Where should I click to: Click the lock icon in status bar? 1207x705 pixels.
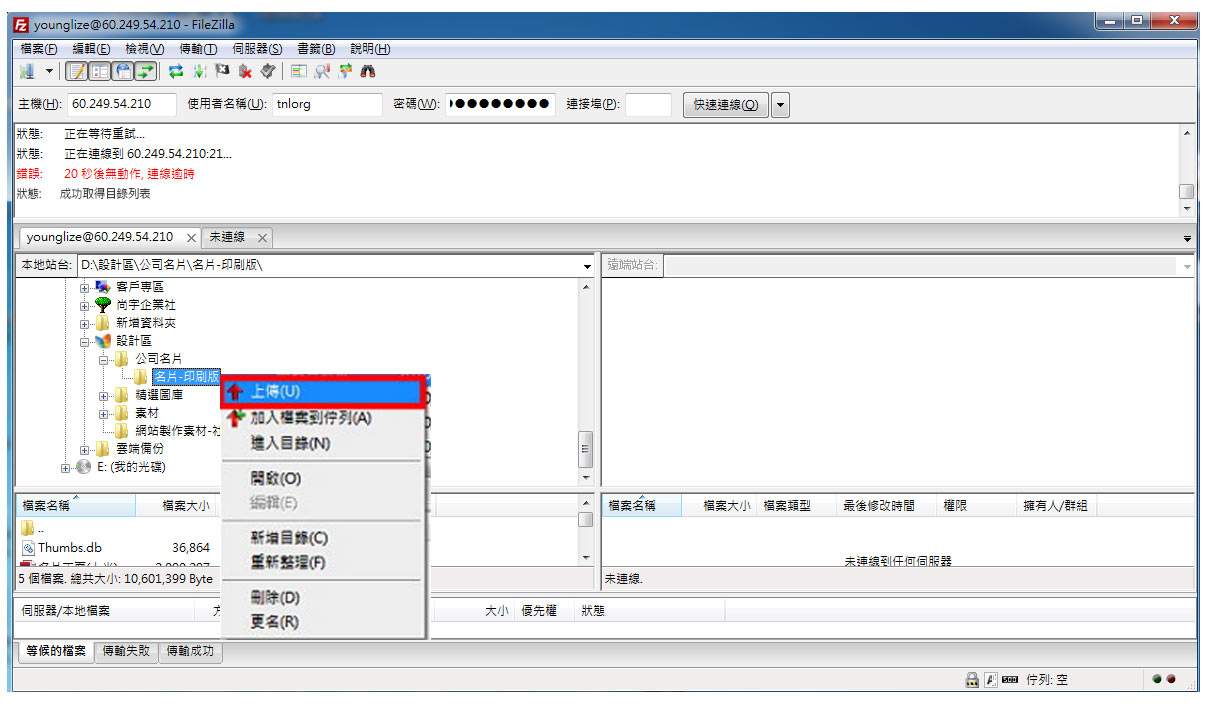pyautogui.click(x=971, y=680)
